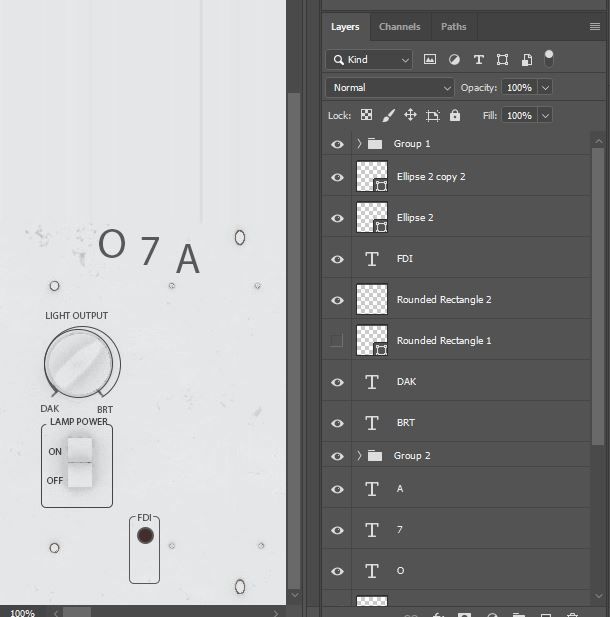Viewport: 610px width, 617px height.
Task: Hide the 7 text layer eye
Action: tap(337, 530)
